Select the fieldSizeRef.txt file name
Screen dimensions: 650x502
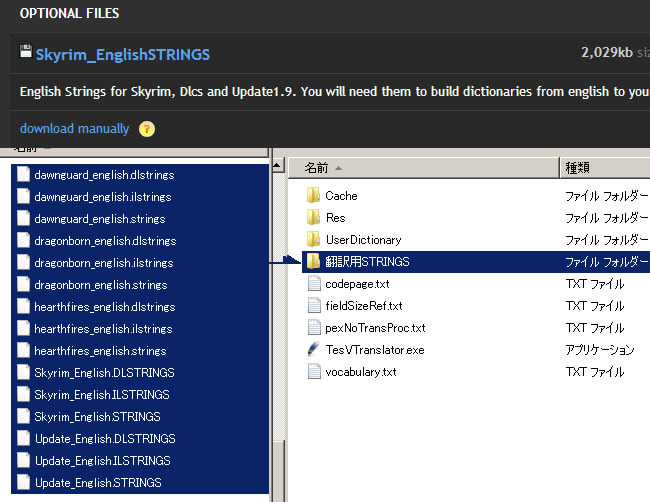pyautogui.click(x=364, y=306)
